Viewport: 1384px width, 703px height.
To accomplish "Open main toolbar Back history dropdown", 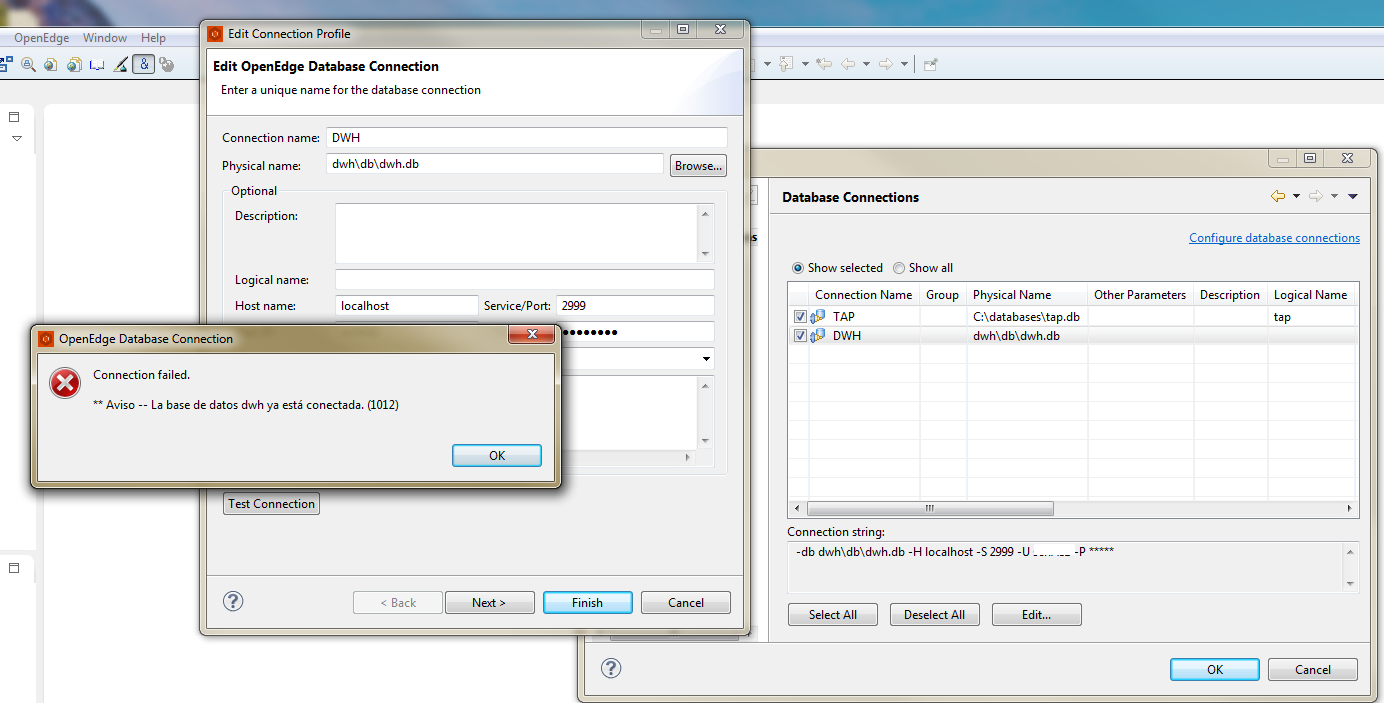I will (866, 64).
